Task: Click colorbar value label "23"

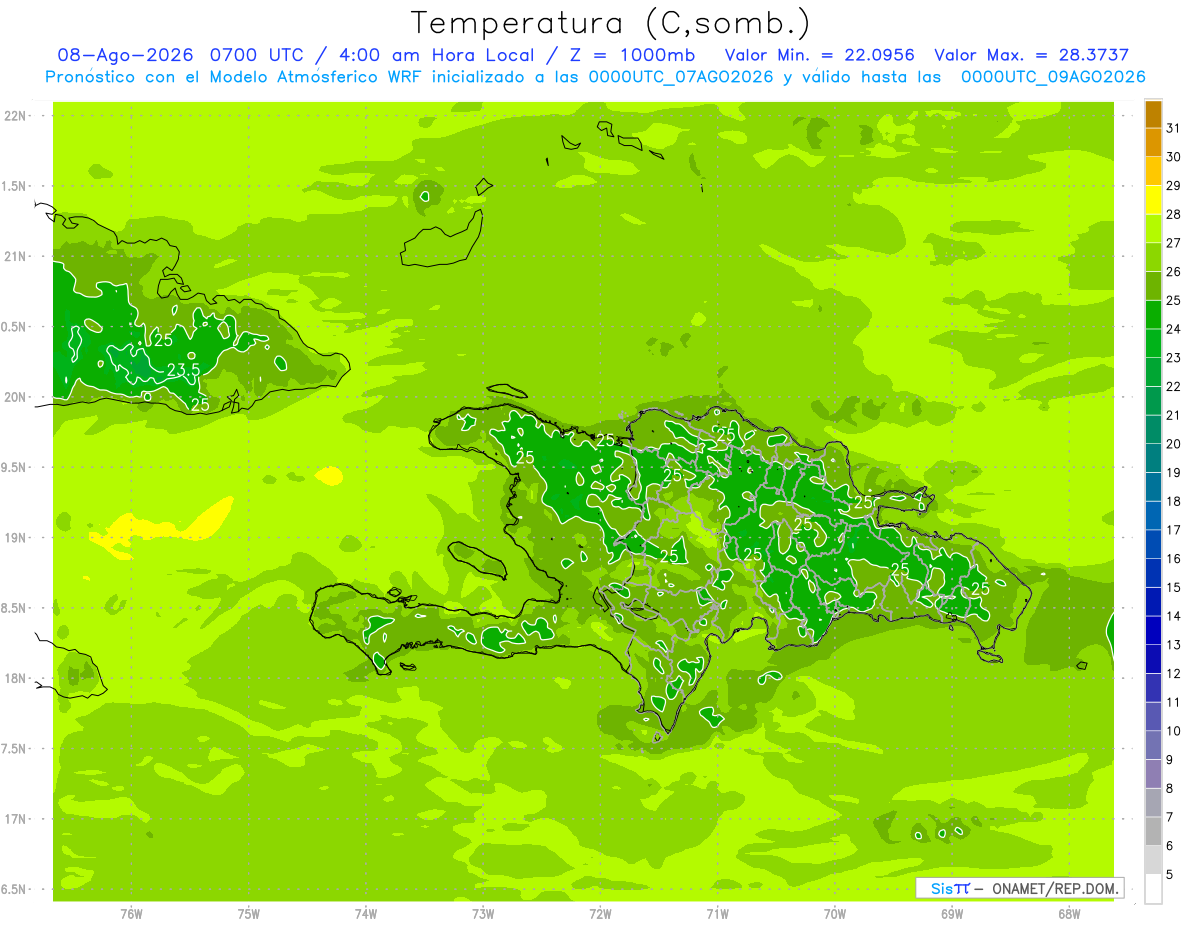Action: point(1173,358)
